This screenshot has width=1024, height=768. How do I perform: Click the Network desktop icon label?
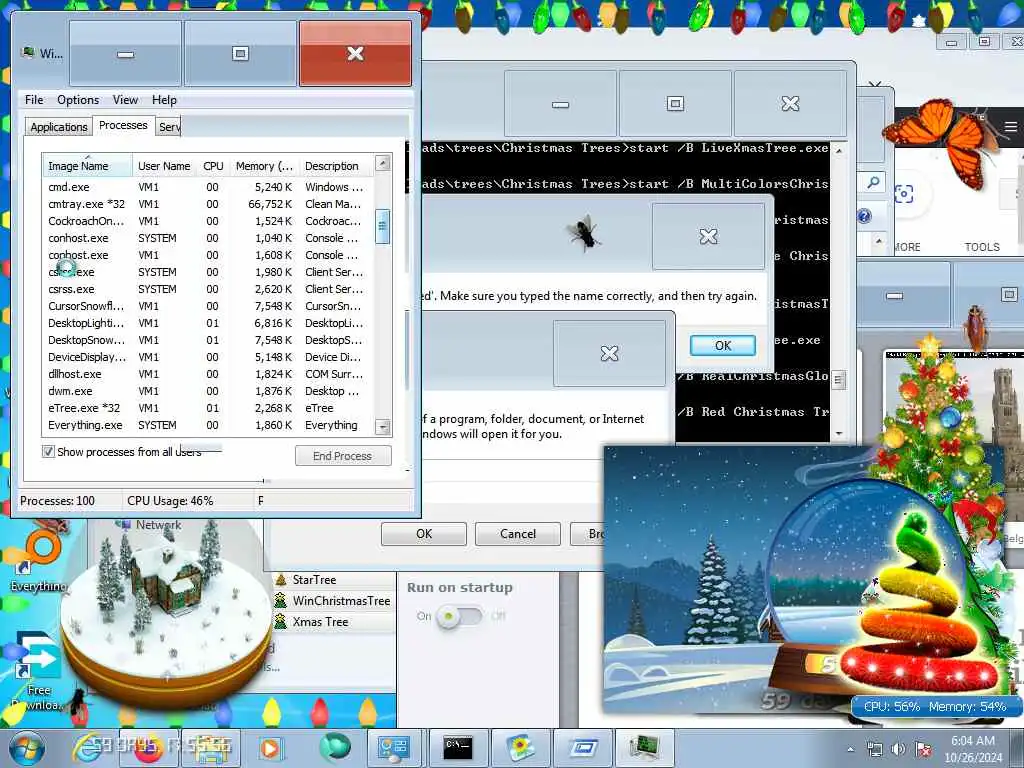click(158, 524)
